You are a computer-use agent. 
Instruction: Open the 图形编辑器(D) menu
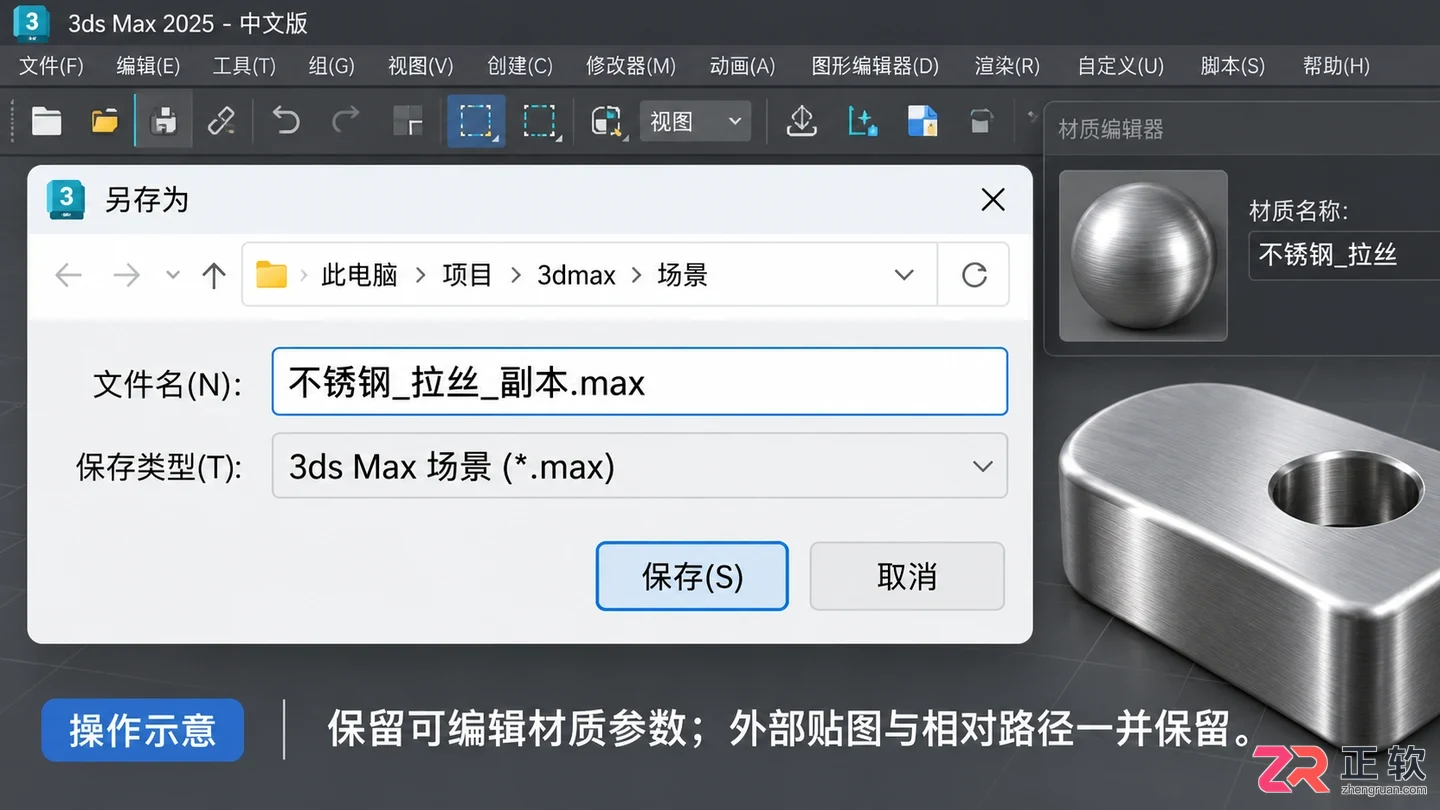(x=875, y=66)
